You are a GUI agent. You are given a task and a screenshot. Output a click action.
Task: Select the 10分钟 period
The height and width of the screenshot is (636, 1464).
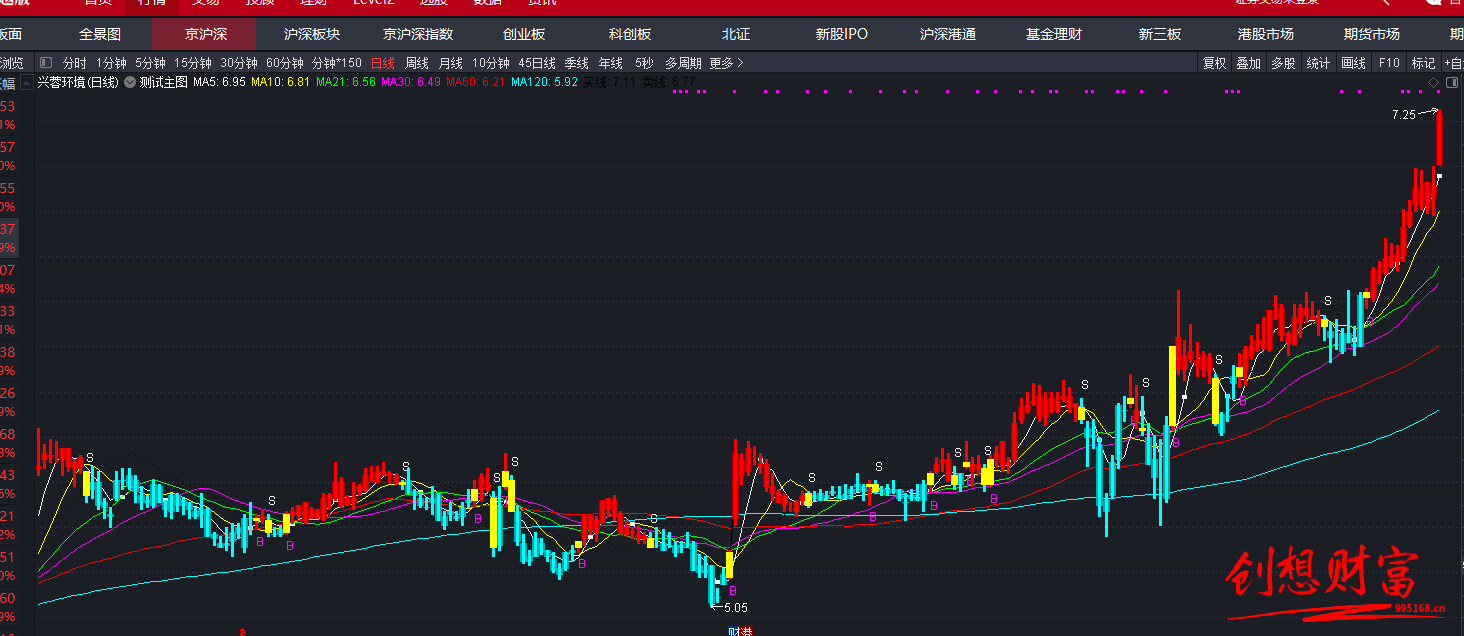point(491,63)
